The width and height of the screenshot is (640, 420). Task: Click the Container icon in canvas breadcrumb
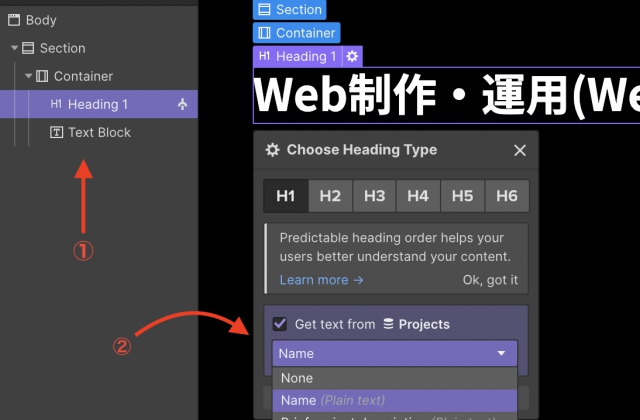[264, 33]
